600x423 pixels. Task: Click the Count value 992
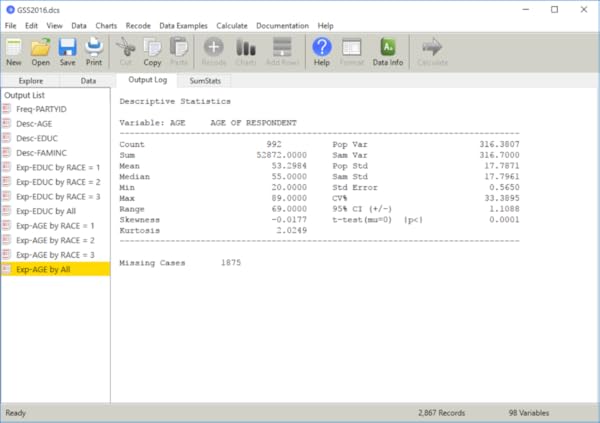274,144
